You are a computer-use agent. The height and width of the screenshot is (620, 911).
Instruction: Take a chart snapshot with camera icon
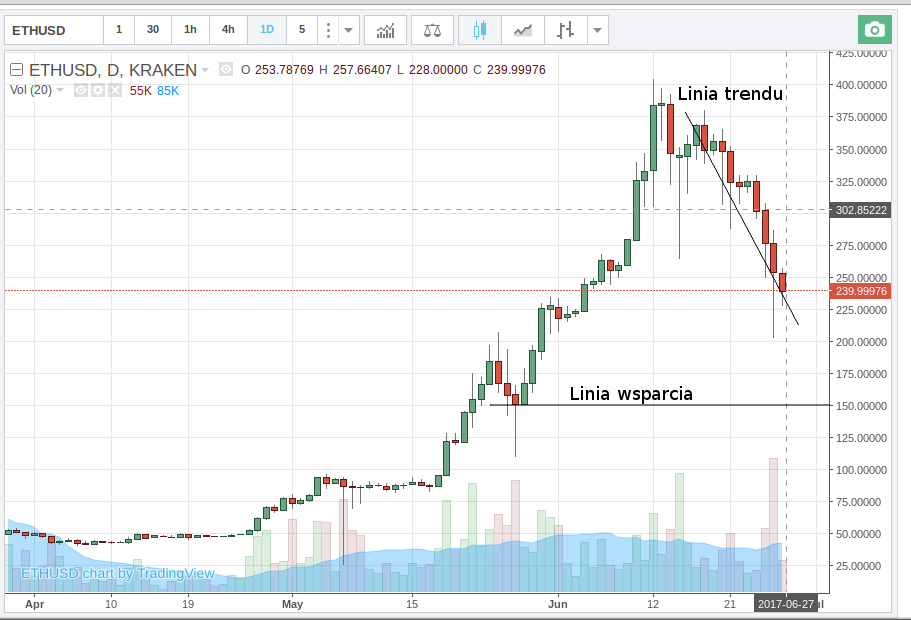[875, 30]
